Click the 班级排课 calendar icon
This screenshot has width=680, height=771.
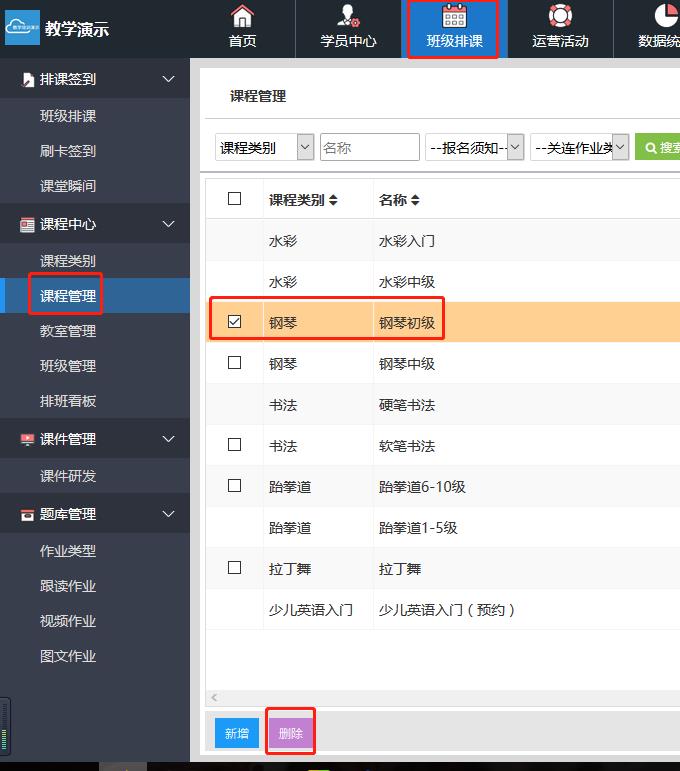[x=454, y=16]
